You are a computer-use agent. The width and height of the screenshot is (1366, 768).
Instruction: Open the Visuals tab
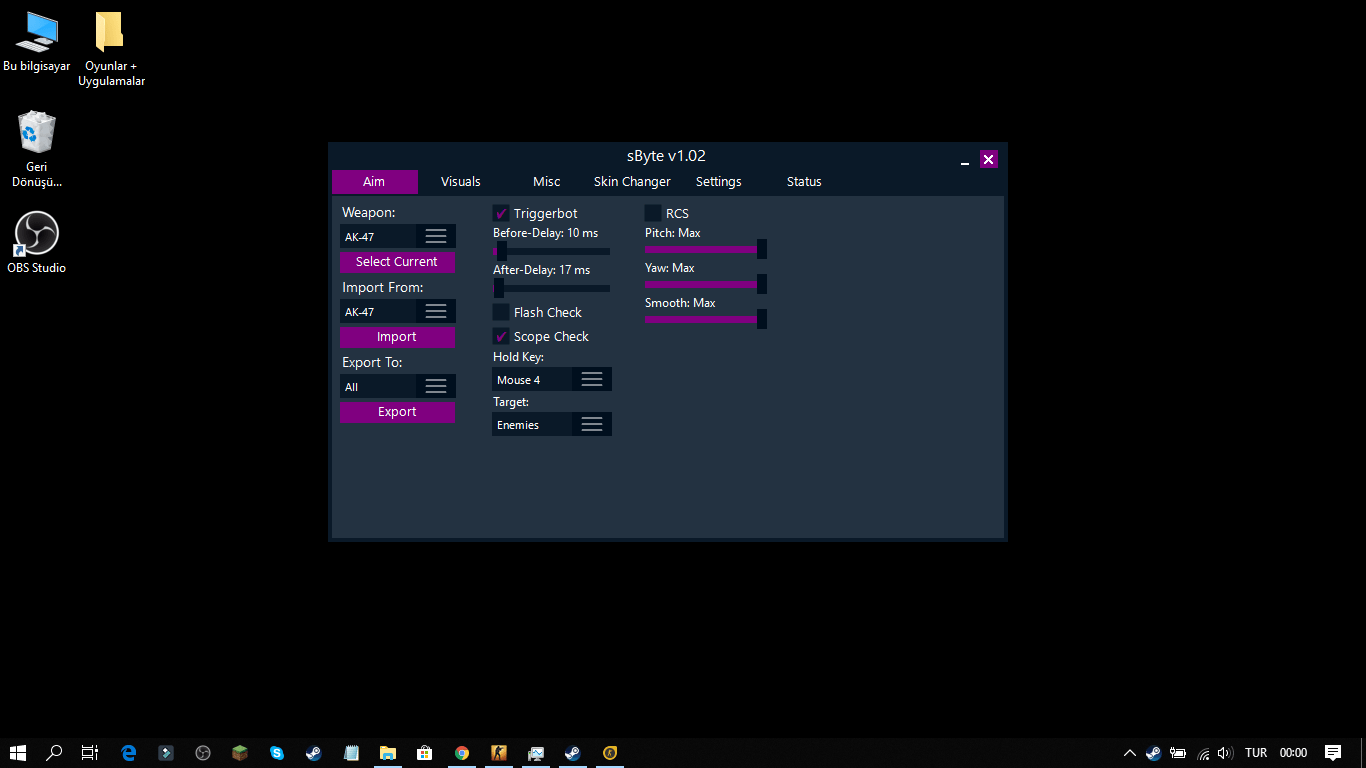pyautogui.click(x=461, y=181)
